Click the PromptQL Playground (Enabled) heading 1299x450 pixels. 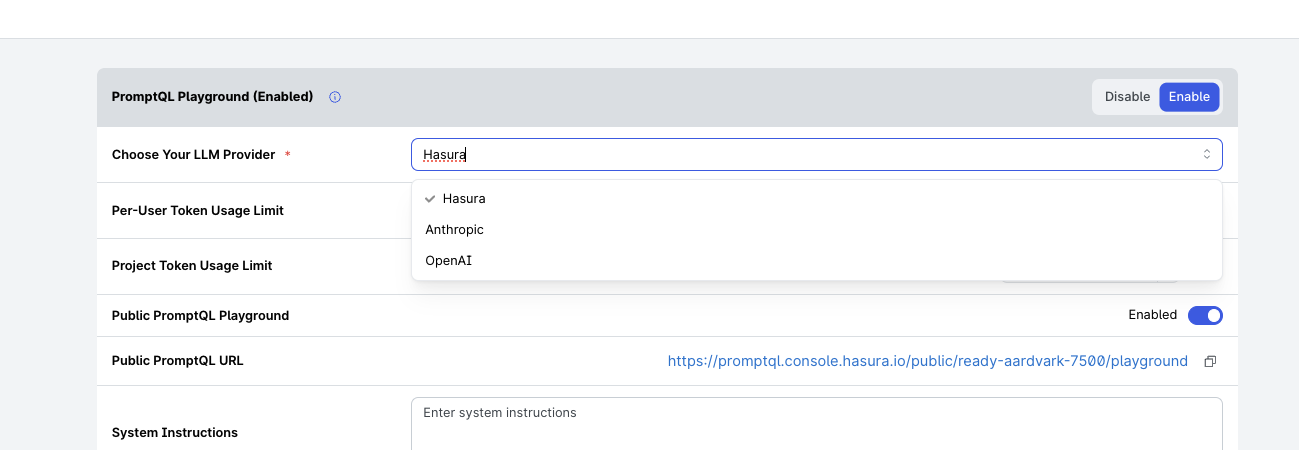coord(212,97)
